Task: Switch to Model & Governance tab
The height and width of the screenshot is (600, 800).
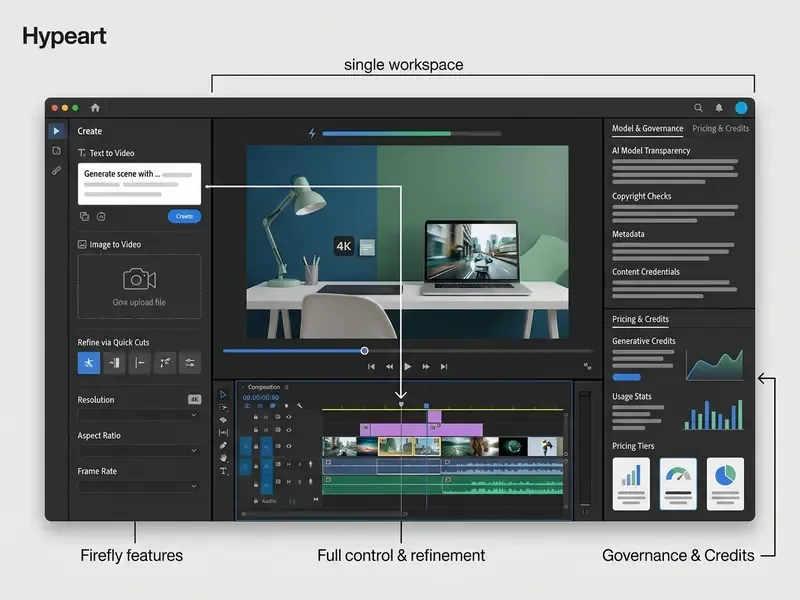Action: click(647, 129)
